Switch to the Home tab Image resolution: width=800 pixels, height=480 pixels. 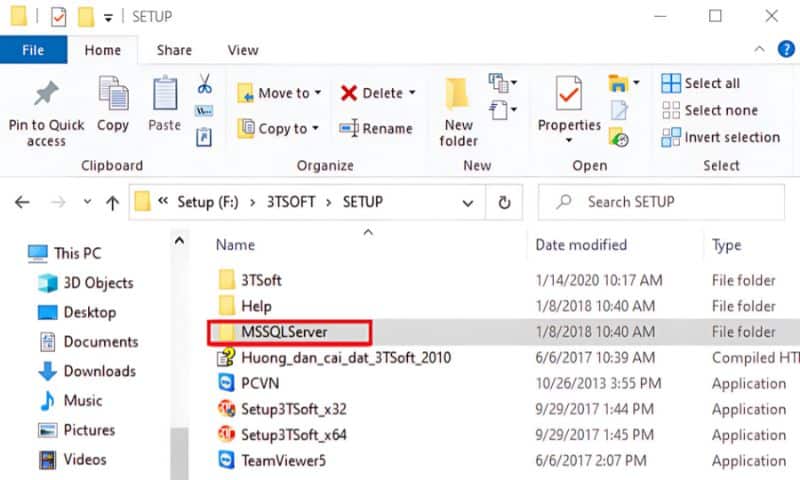tap(103, 50)
